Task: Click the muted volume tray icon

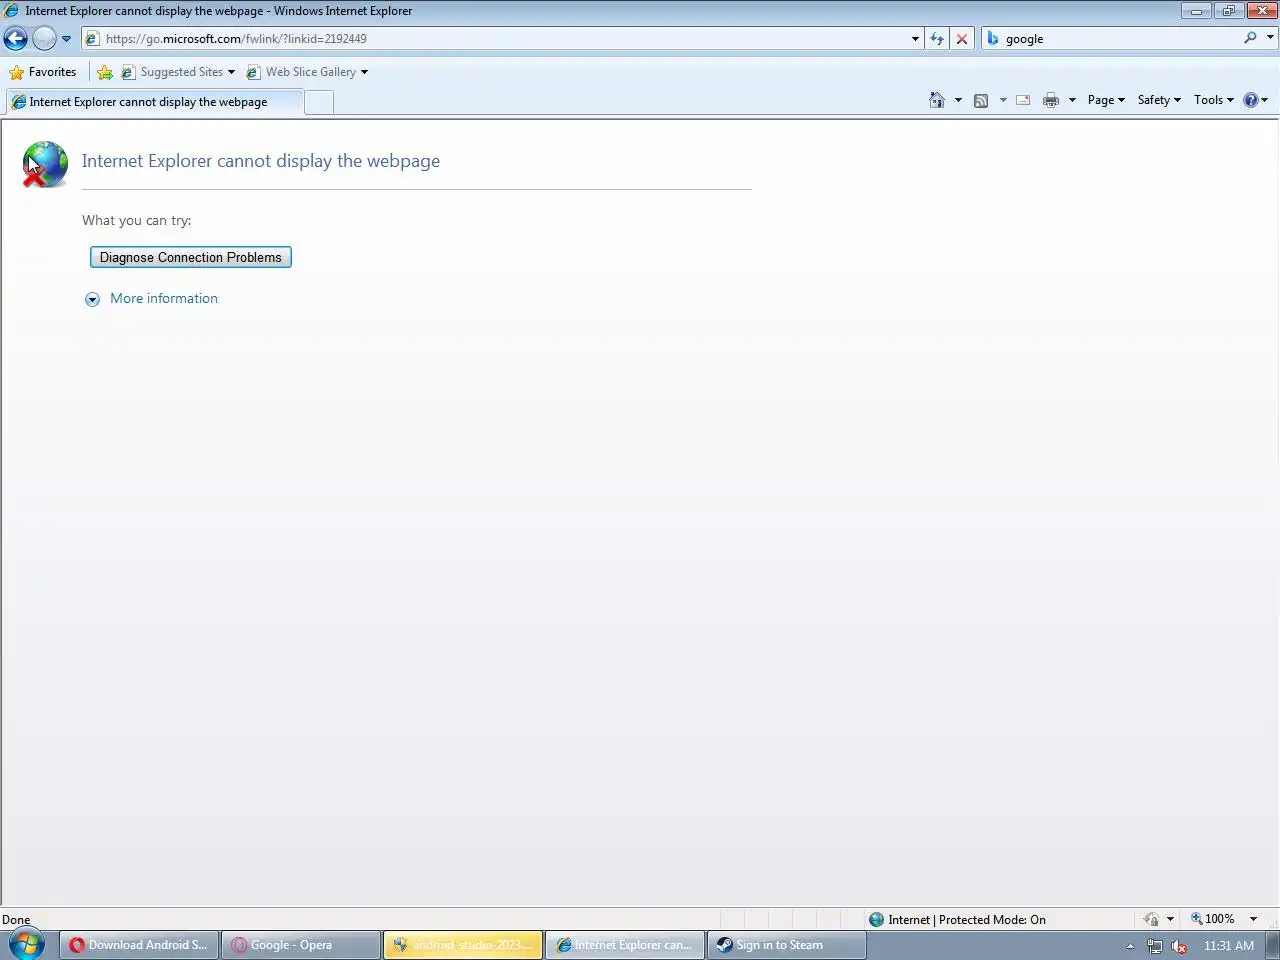Action: (1179, 946)
